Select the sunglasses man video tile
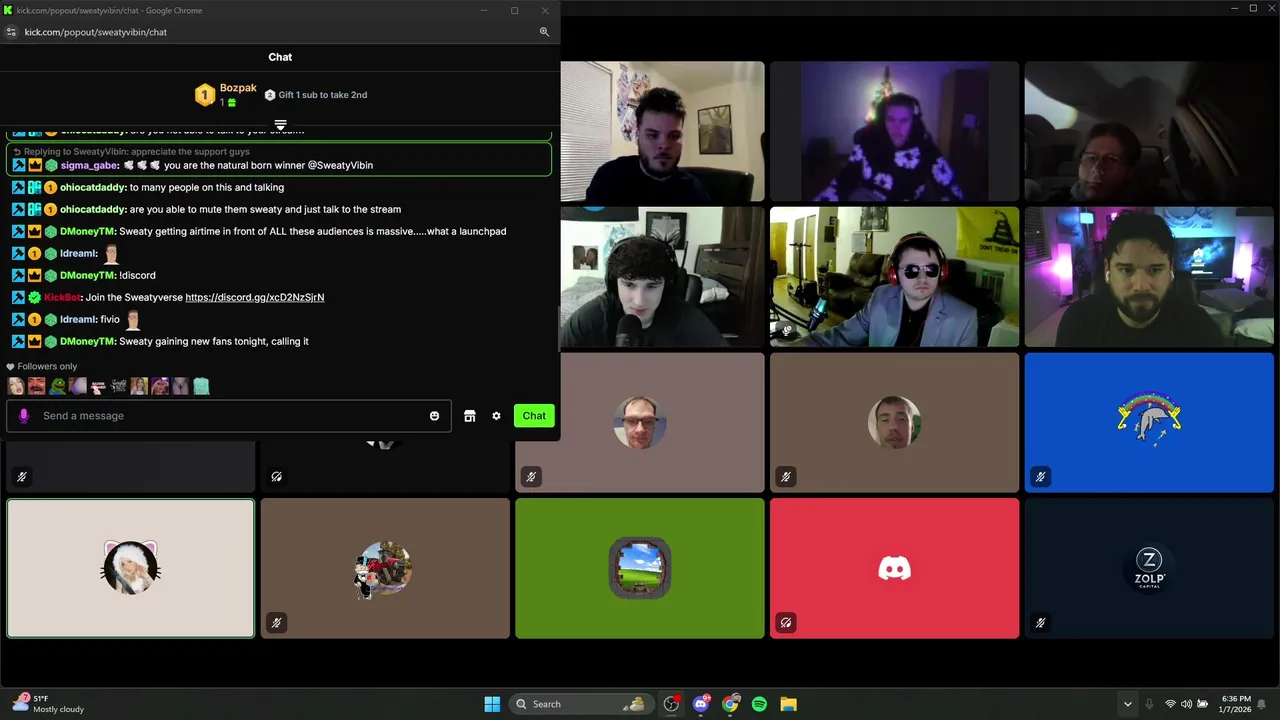Viewport: 1280px width, 720px height. click(894, 277)
